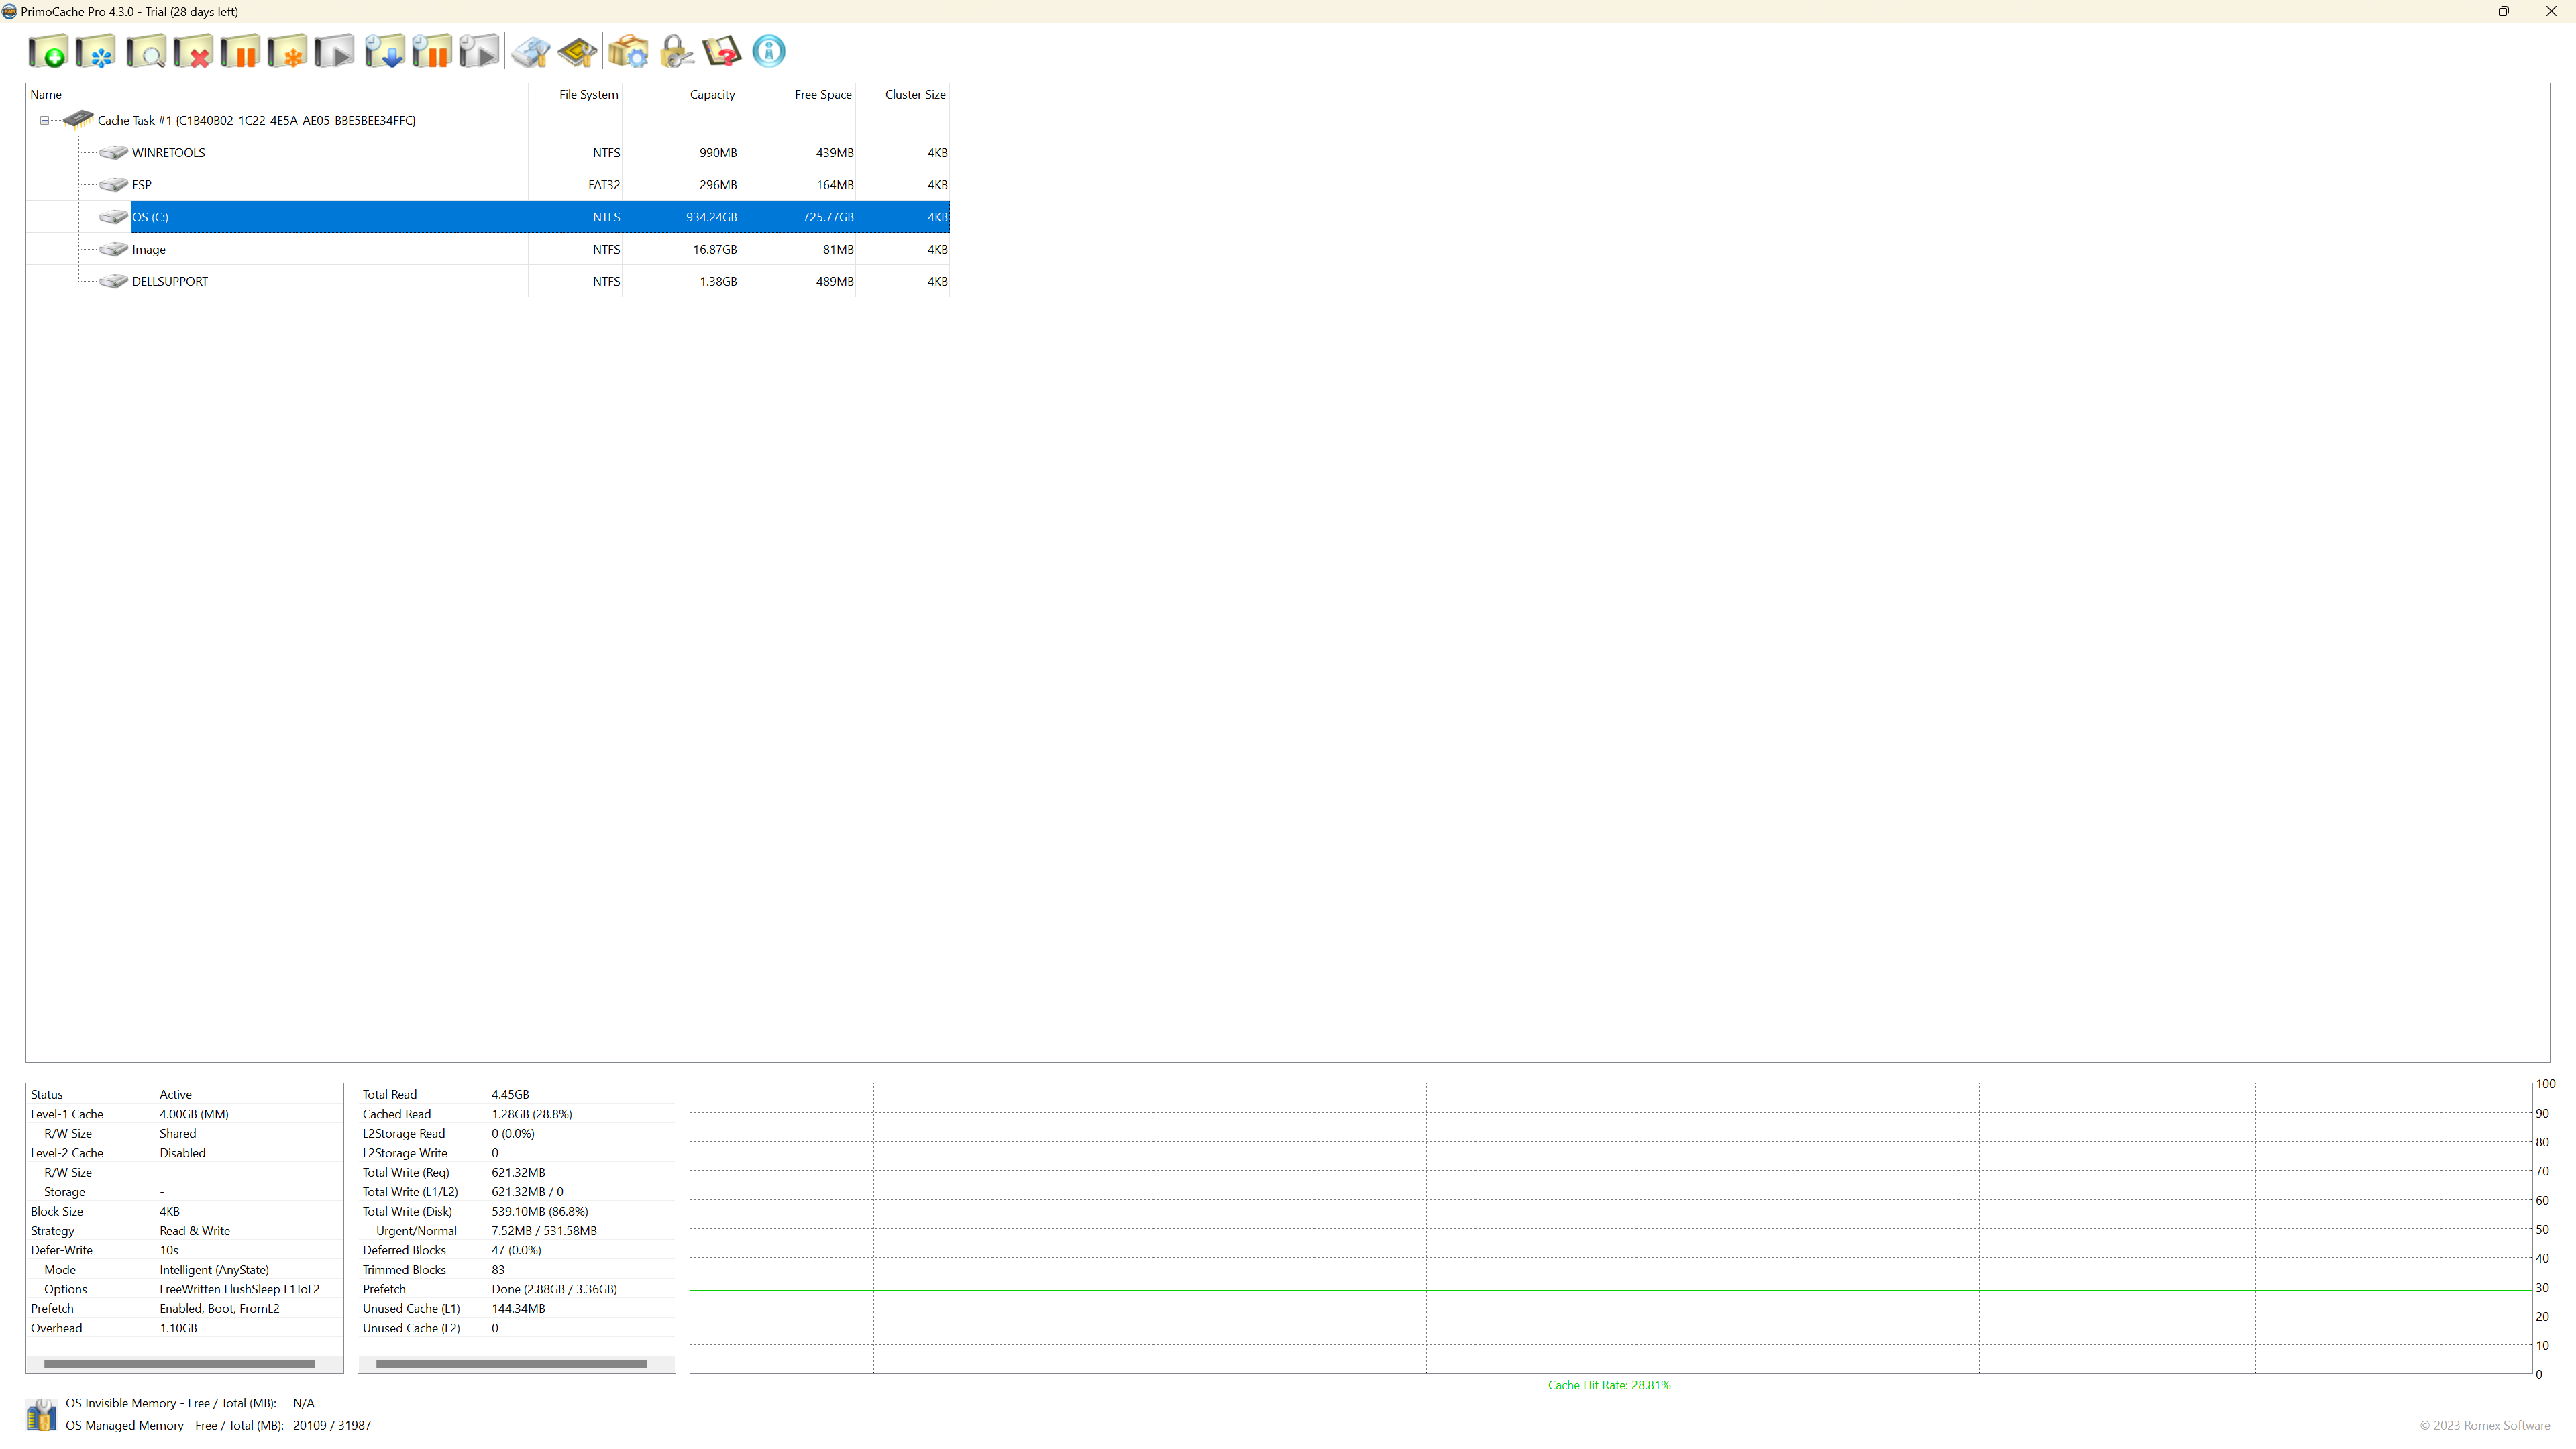
Task: Click the reset statistics icon with blue snowflake
Action: (x=96, y=51)
